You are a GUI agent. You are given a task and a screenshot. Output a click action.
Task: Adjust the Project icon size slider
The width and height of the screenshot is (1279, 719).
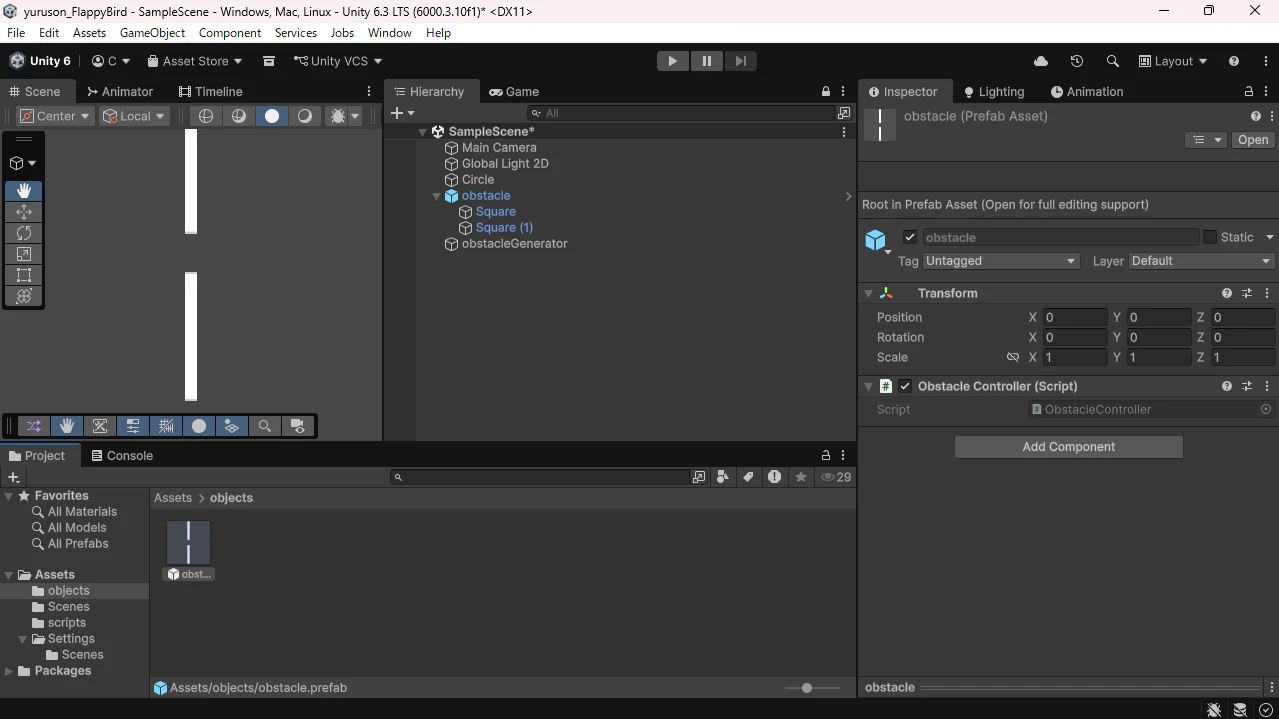812,688
